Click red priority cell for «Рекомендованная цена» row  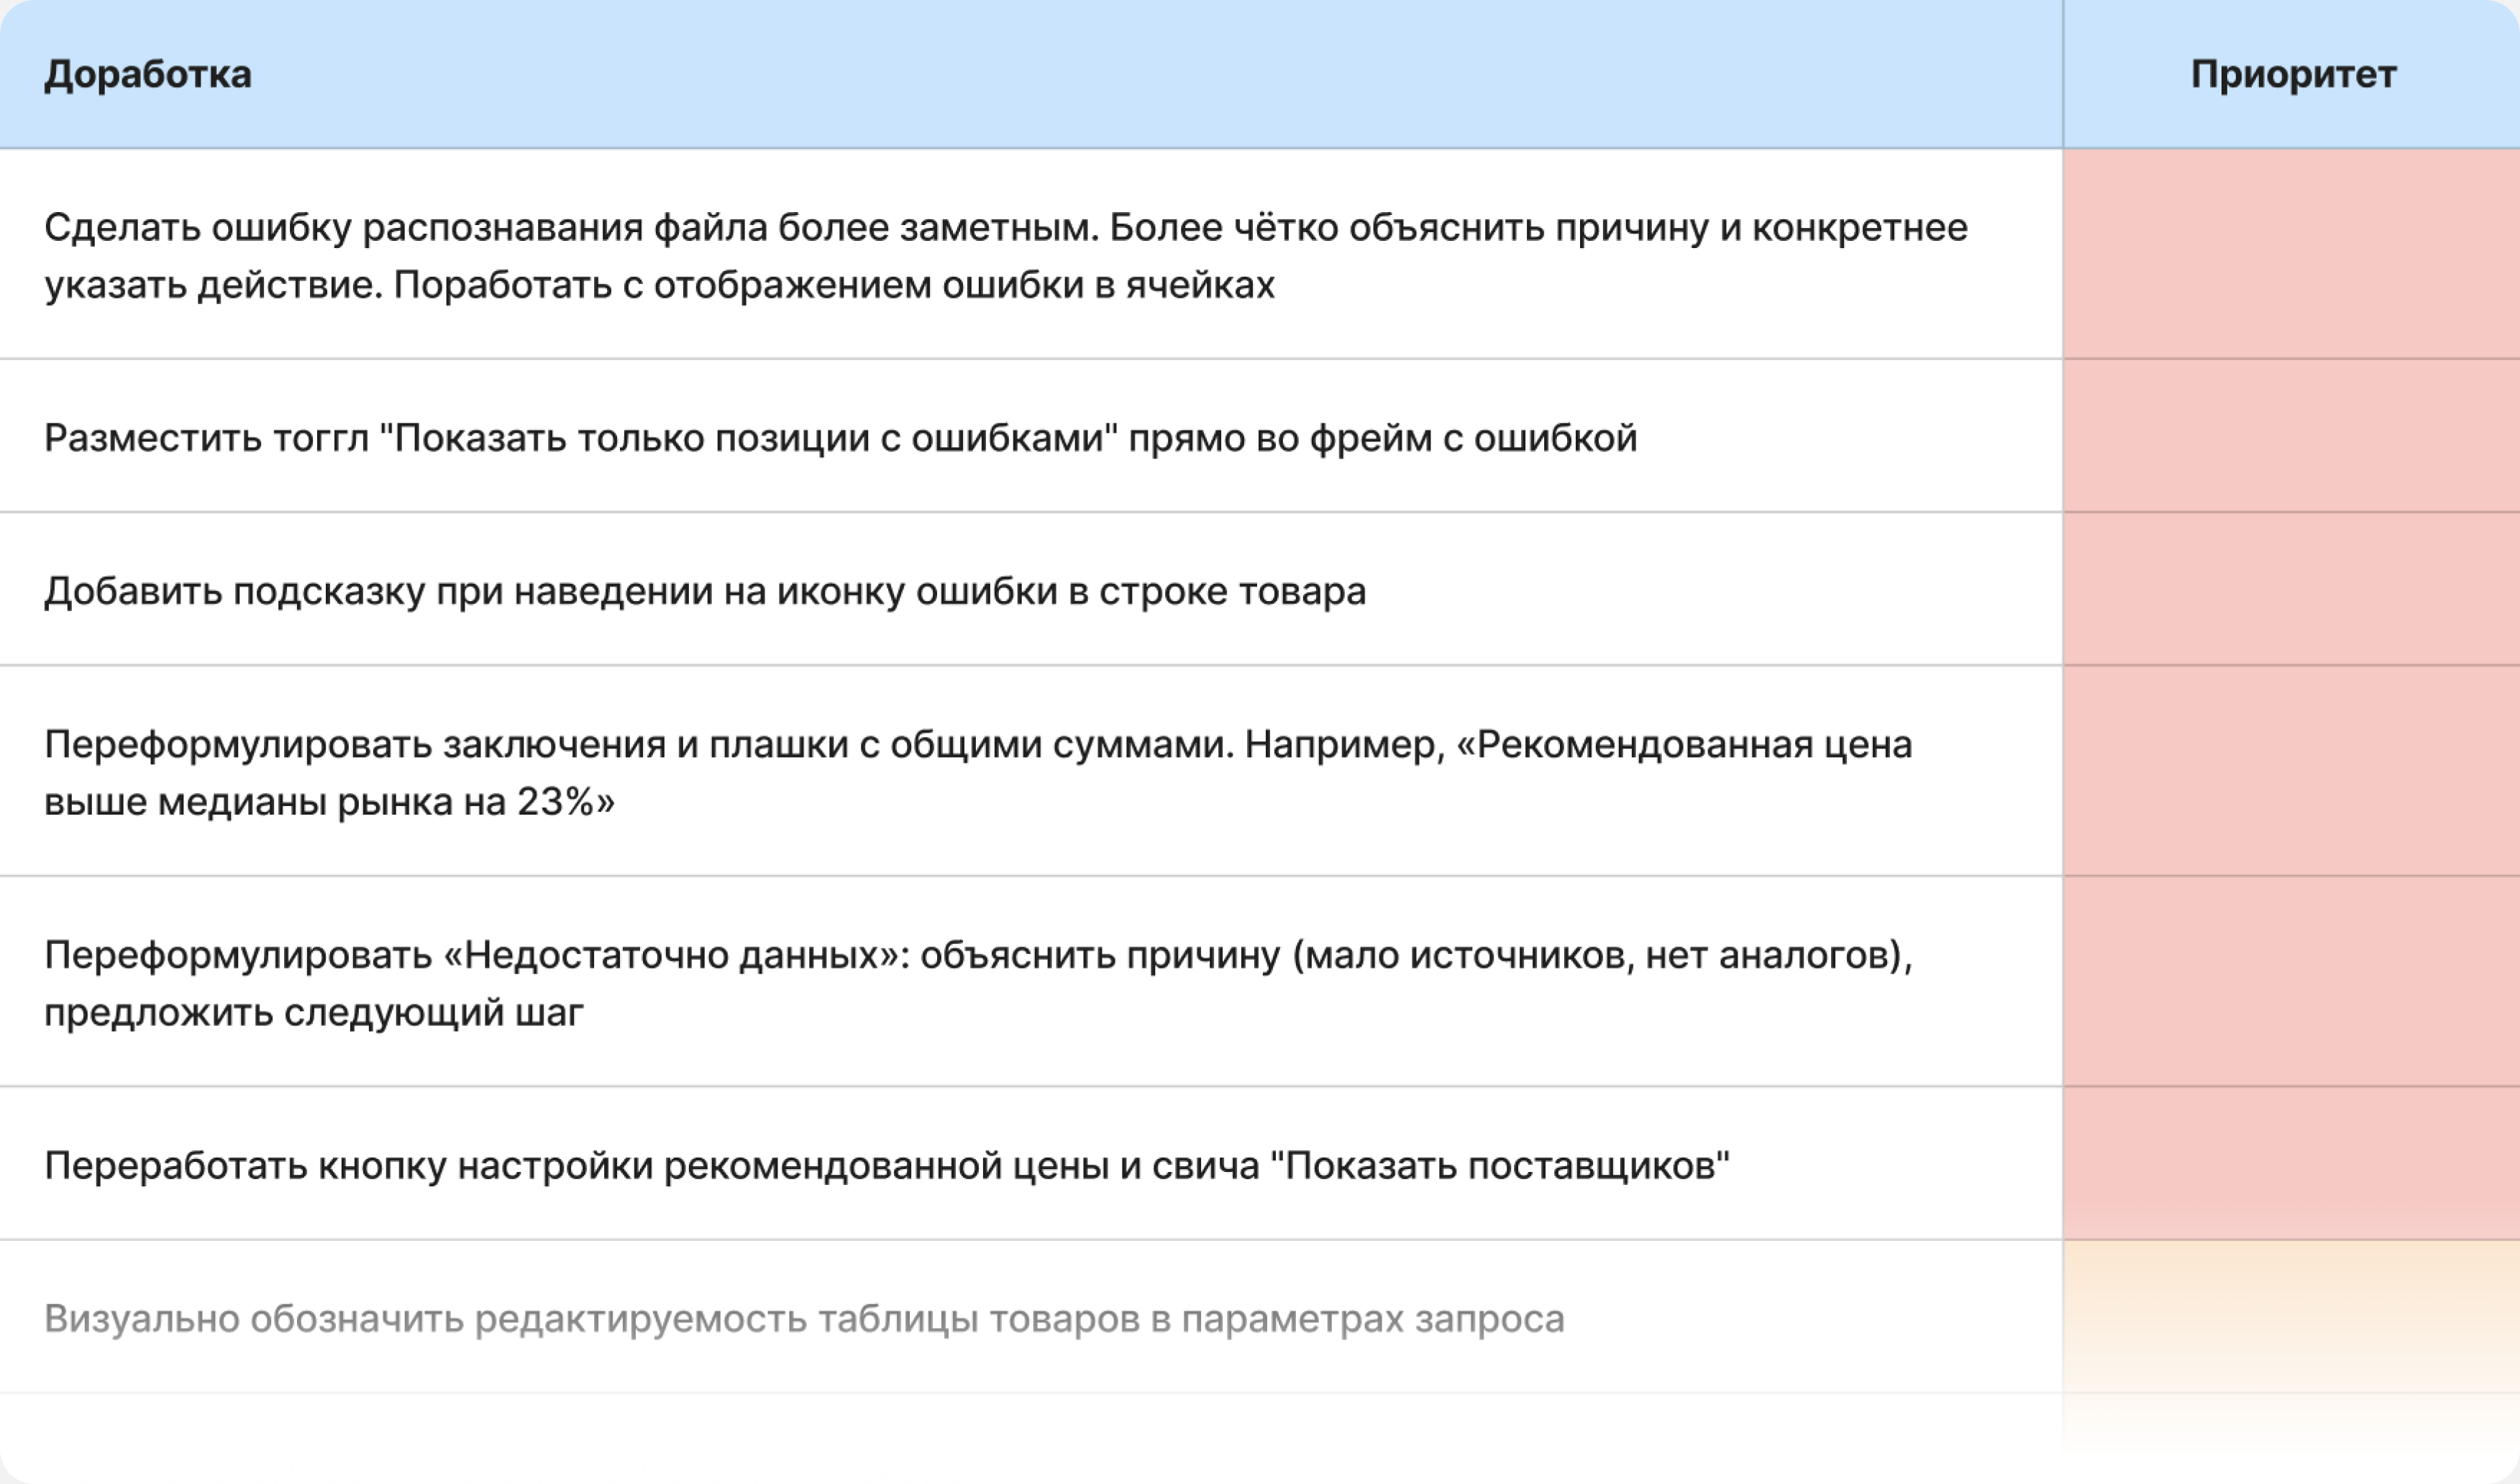point(2292,771)
